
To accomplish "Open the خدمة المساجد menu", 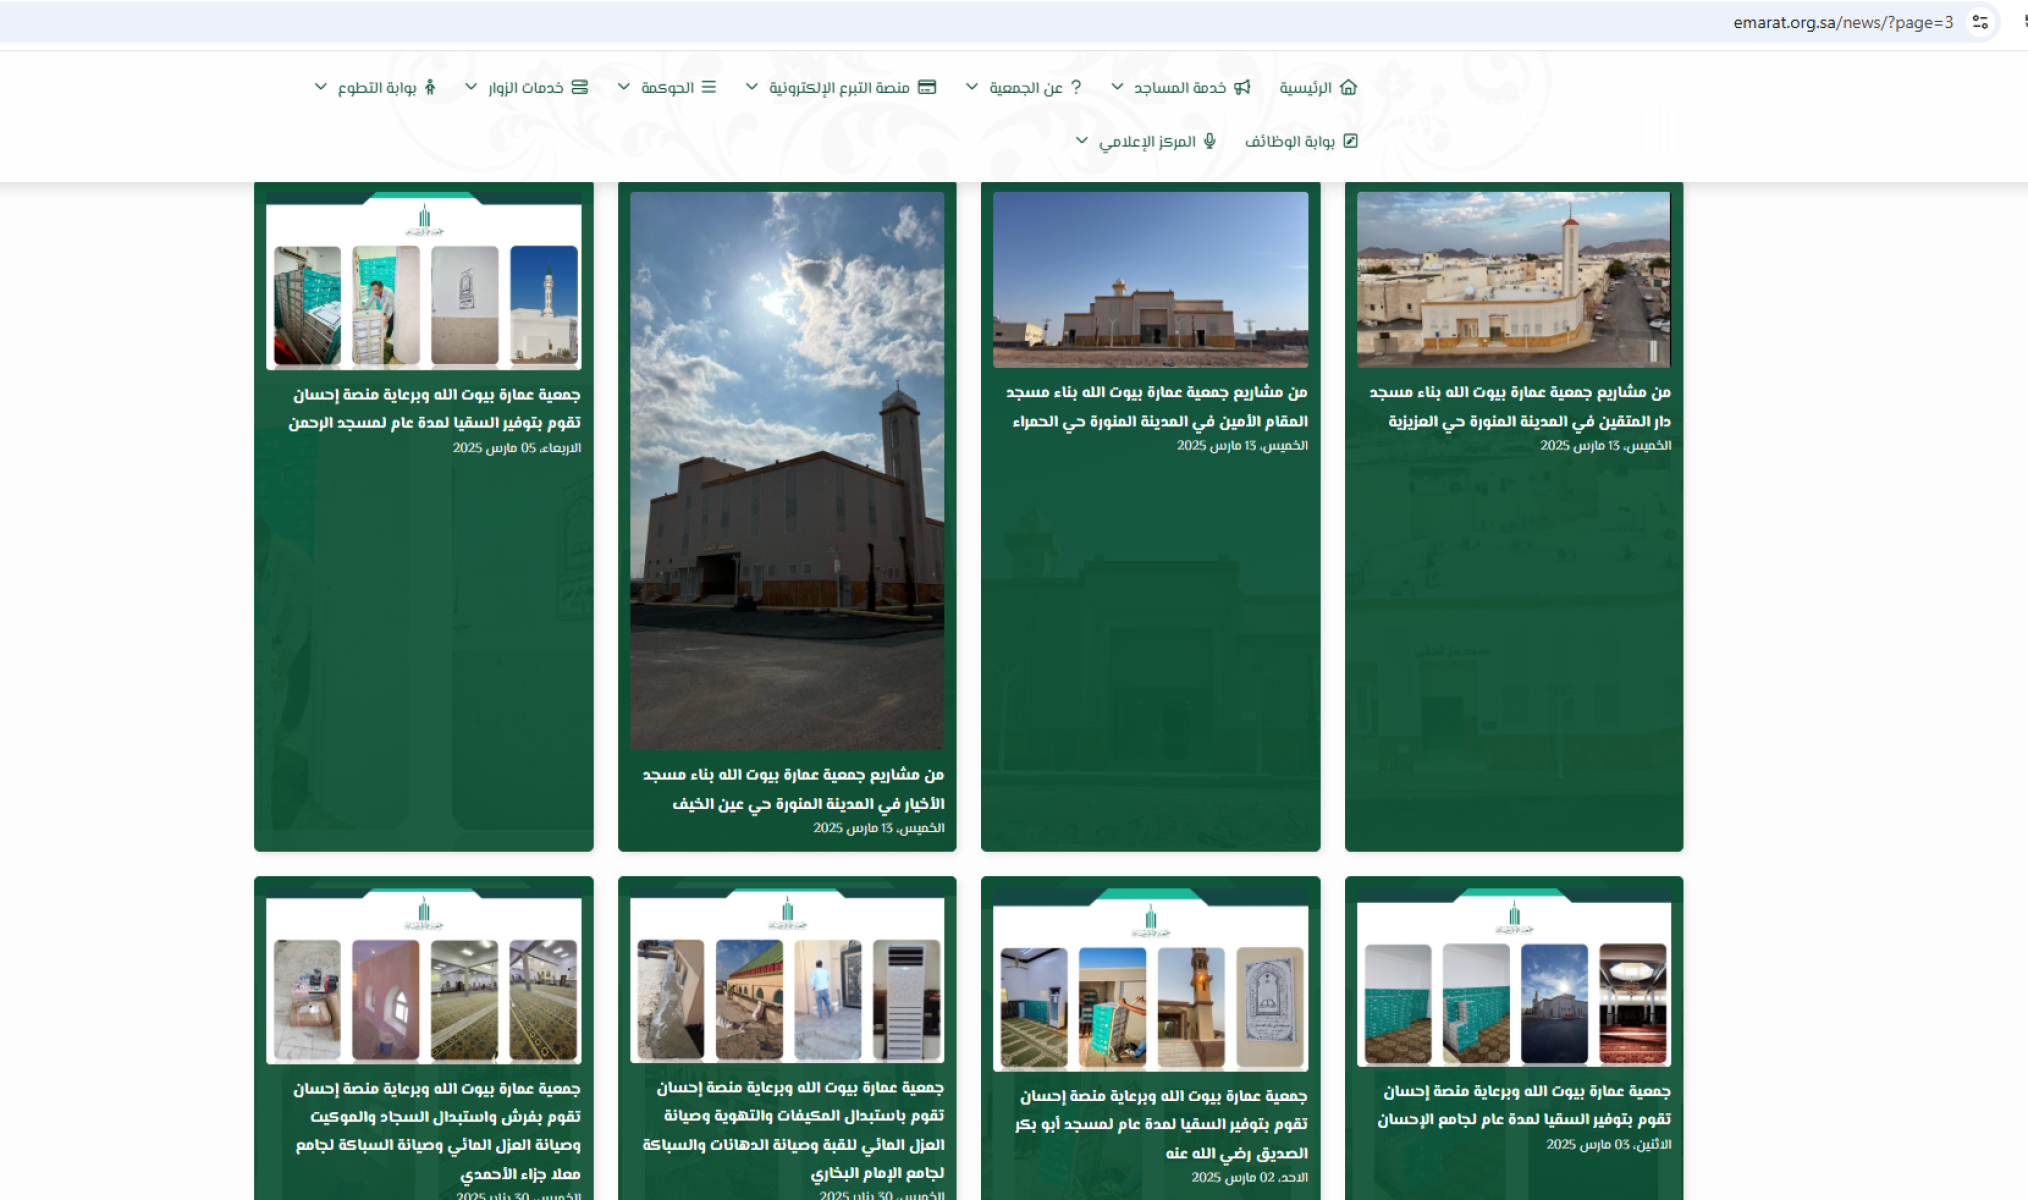I will coord(1181,87).
